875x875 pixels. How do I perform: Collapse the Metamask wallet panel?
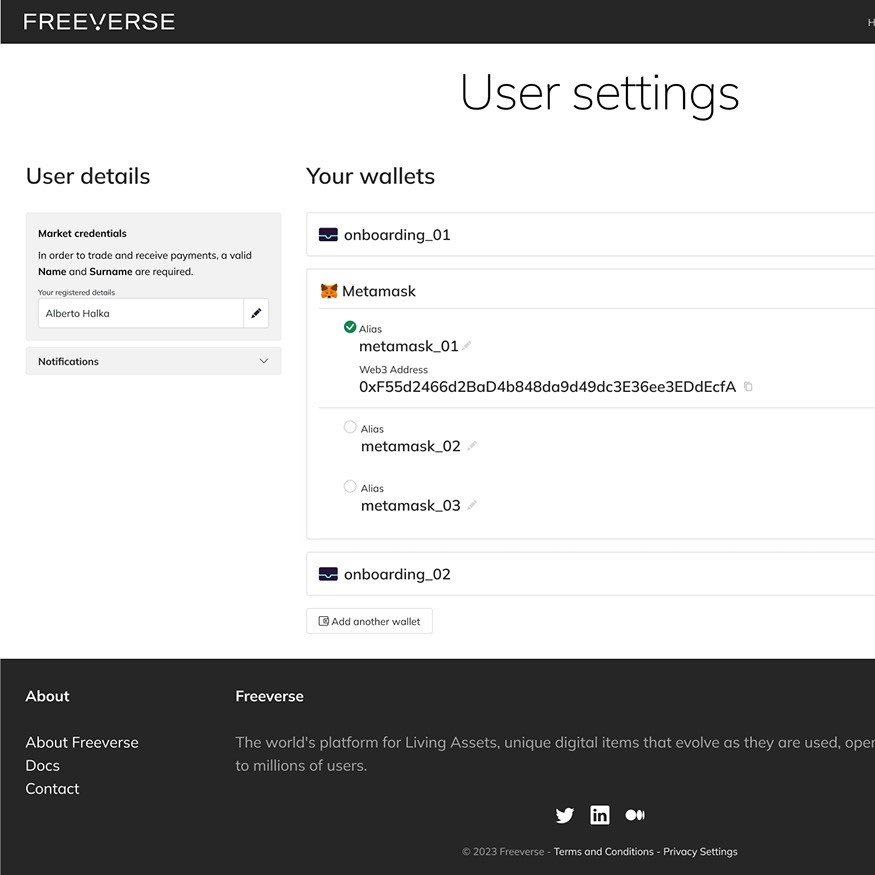point(590,291)
